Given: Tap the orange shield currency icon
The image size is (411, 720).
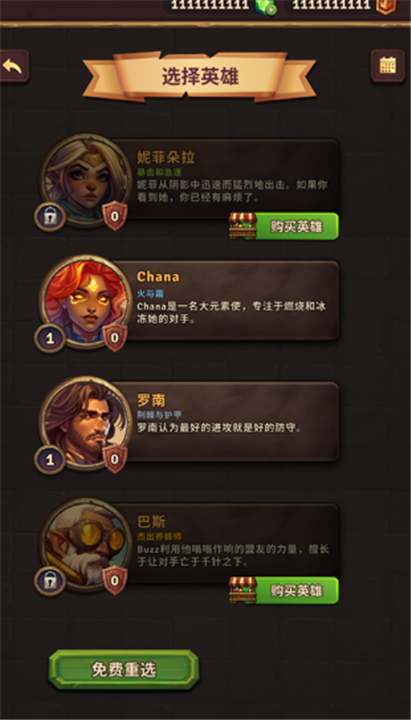Looking at the screenshot, I should (386, 6).
